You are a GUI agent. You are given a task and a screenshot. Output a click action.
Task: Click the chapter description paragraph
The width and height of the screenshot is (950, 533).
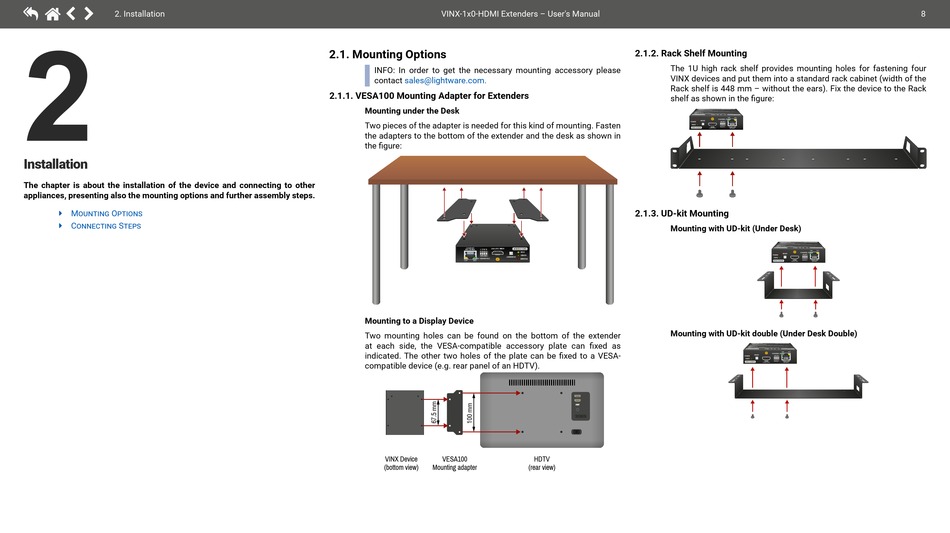(x=169, y=190)
